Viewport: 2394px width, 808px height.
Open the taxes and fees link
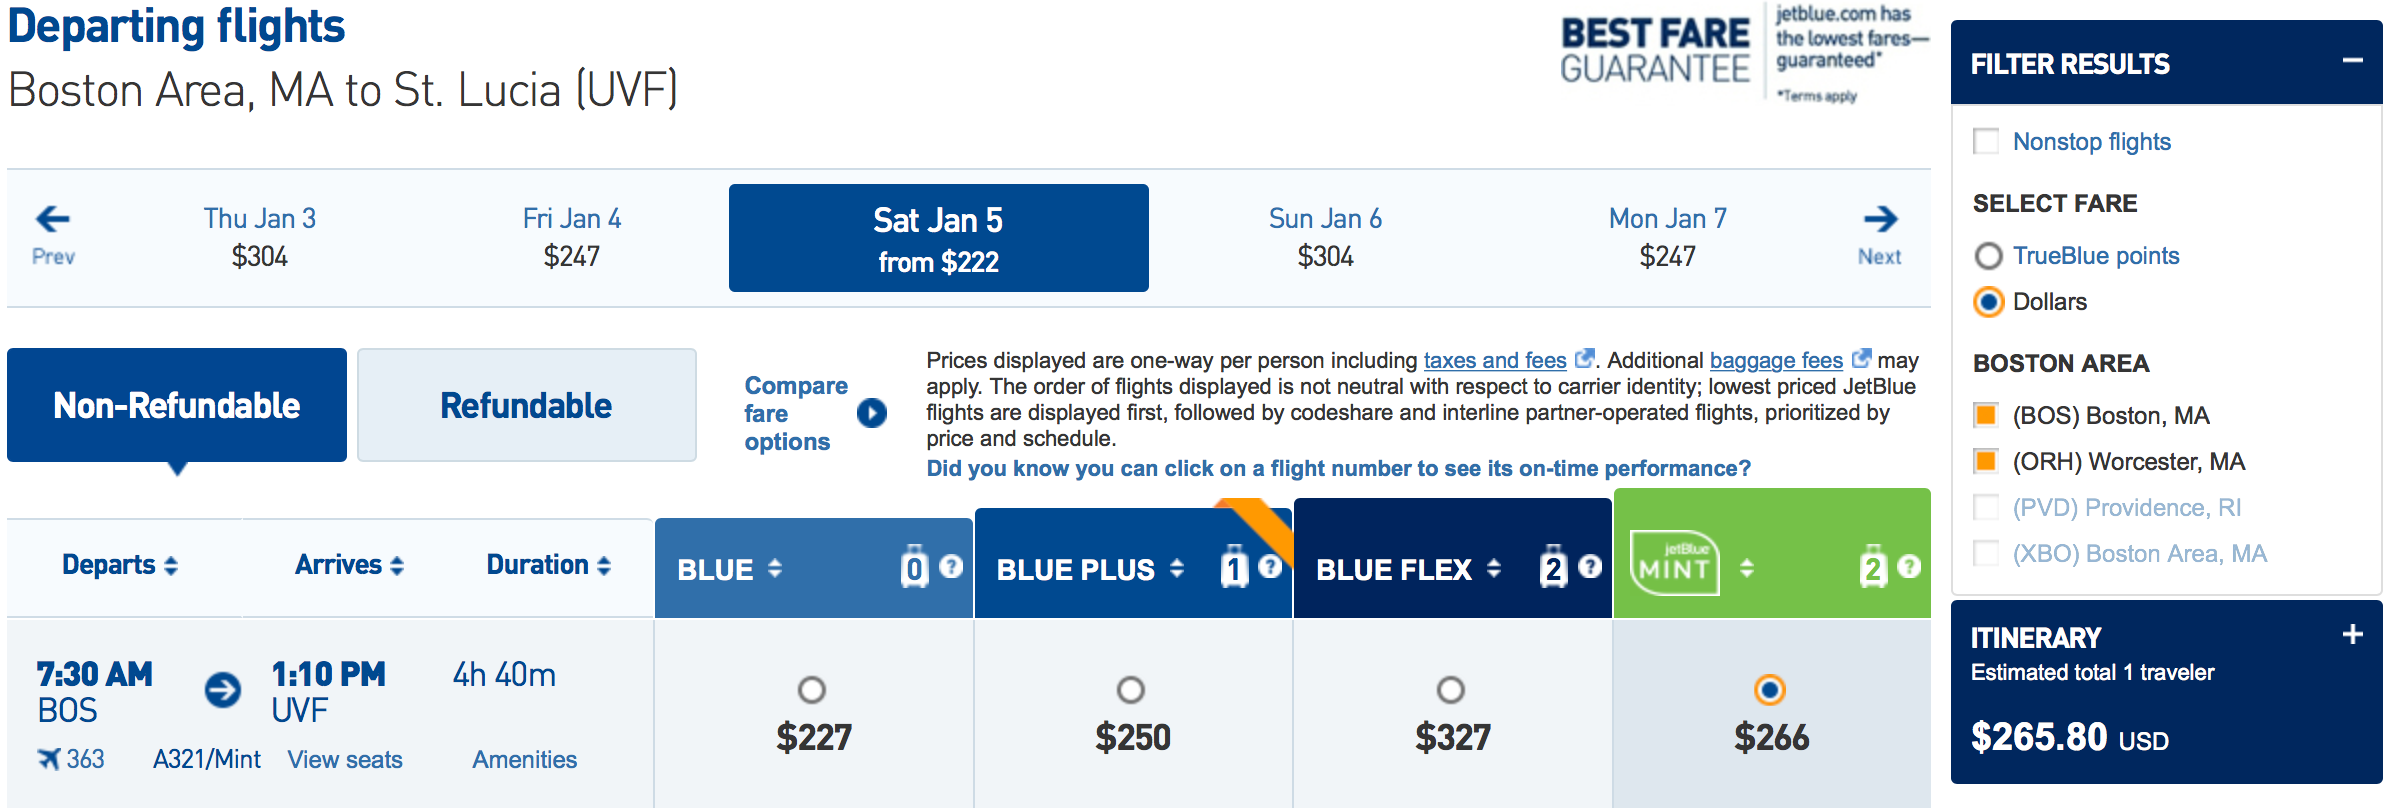coord(1495,360)
